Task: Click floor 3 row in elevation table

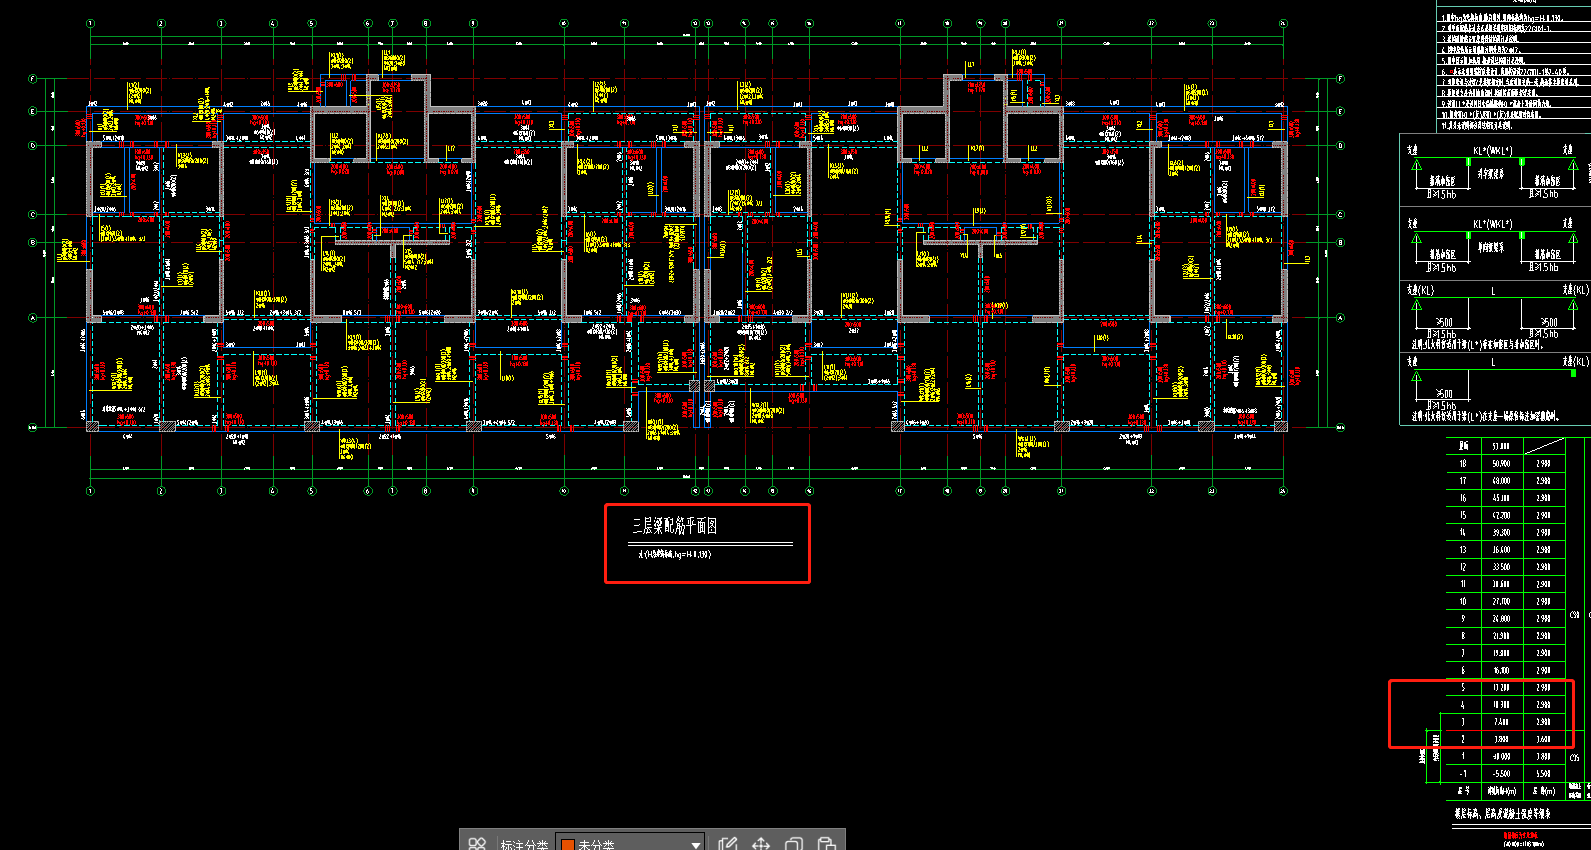Action: coord(1506,721)
